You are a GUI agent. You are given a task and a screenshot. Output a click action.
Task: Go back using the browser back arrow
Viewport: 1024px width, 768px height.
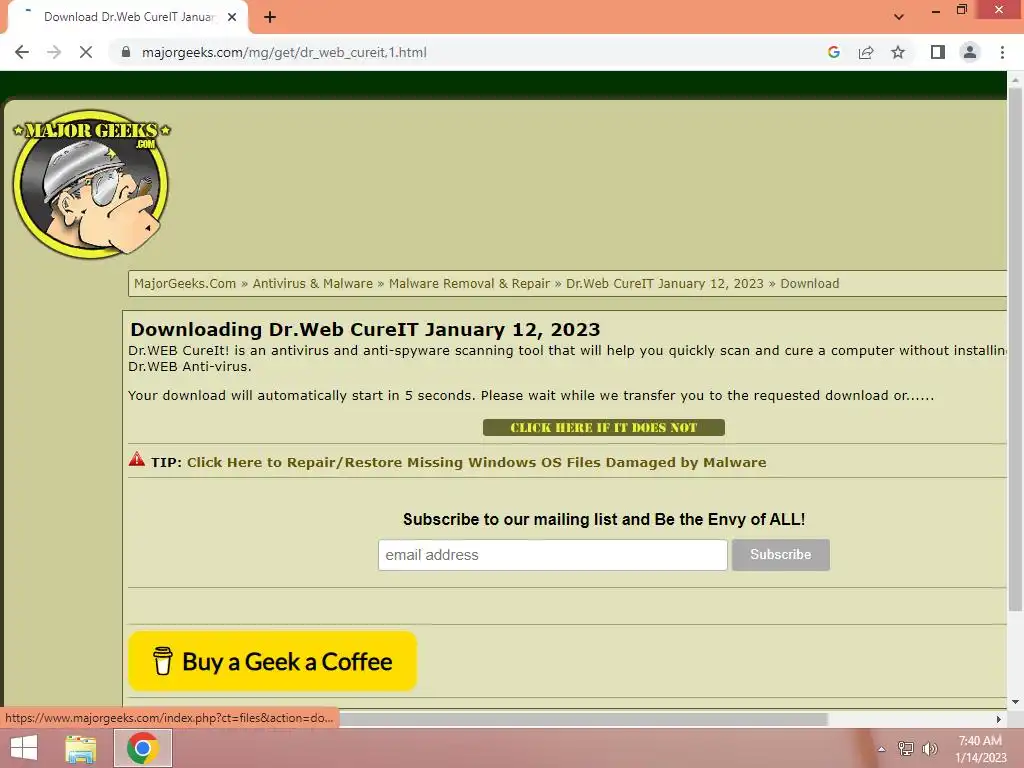22,52
